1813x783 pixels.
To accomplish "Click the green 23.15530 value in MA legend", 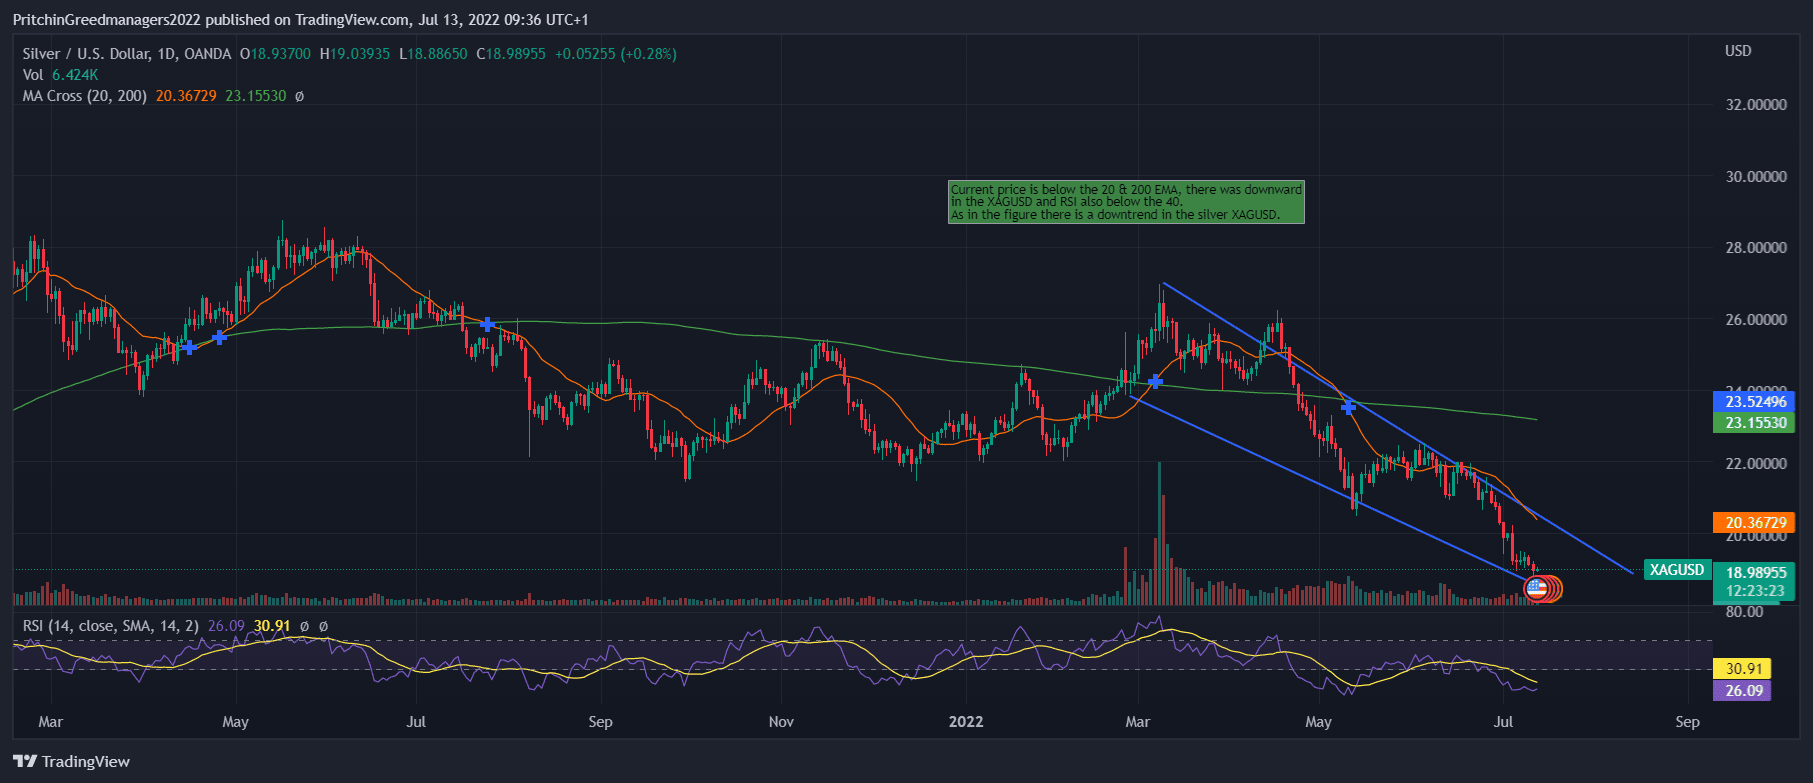I will click(255, 96).
